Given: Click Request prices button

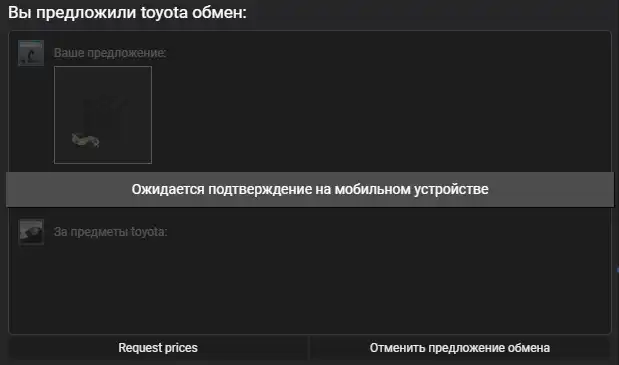Looking at the screenshot, I should (x=158, y=348).
